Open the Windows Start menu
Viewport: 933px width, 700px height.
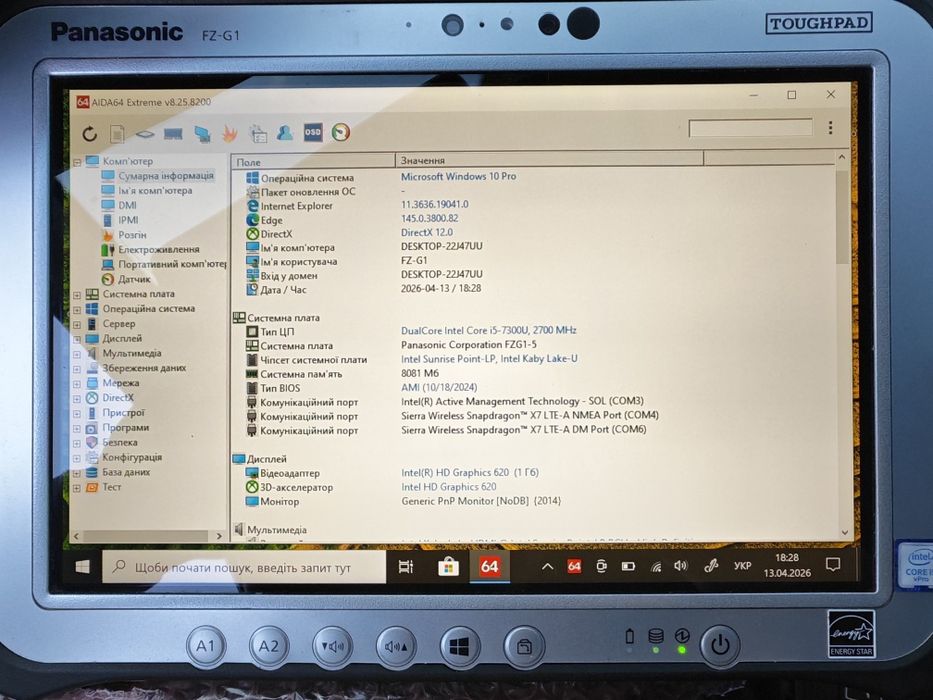83,567
